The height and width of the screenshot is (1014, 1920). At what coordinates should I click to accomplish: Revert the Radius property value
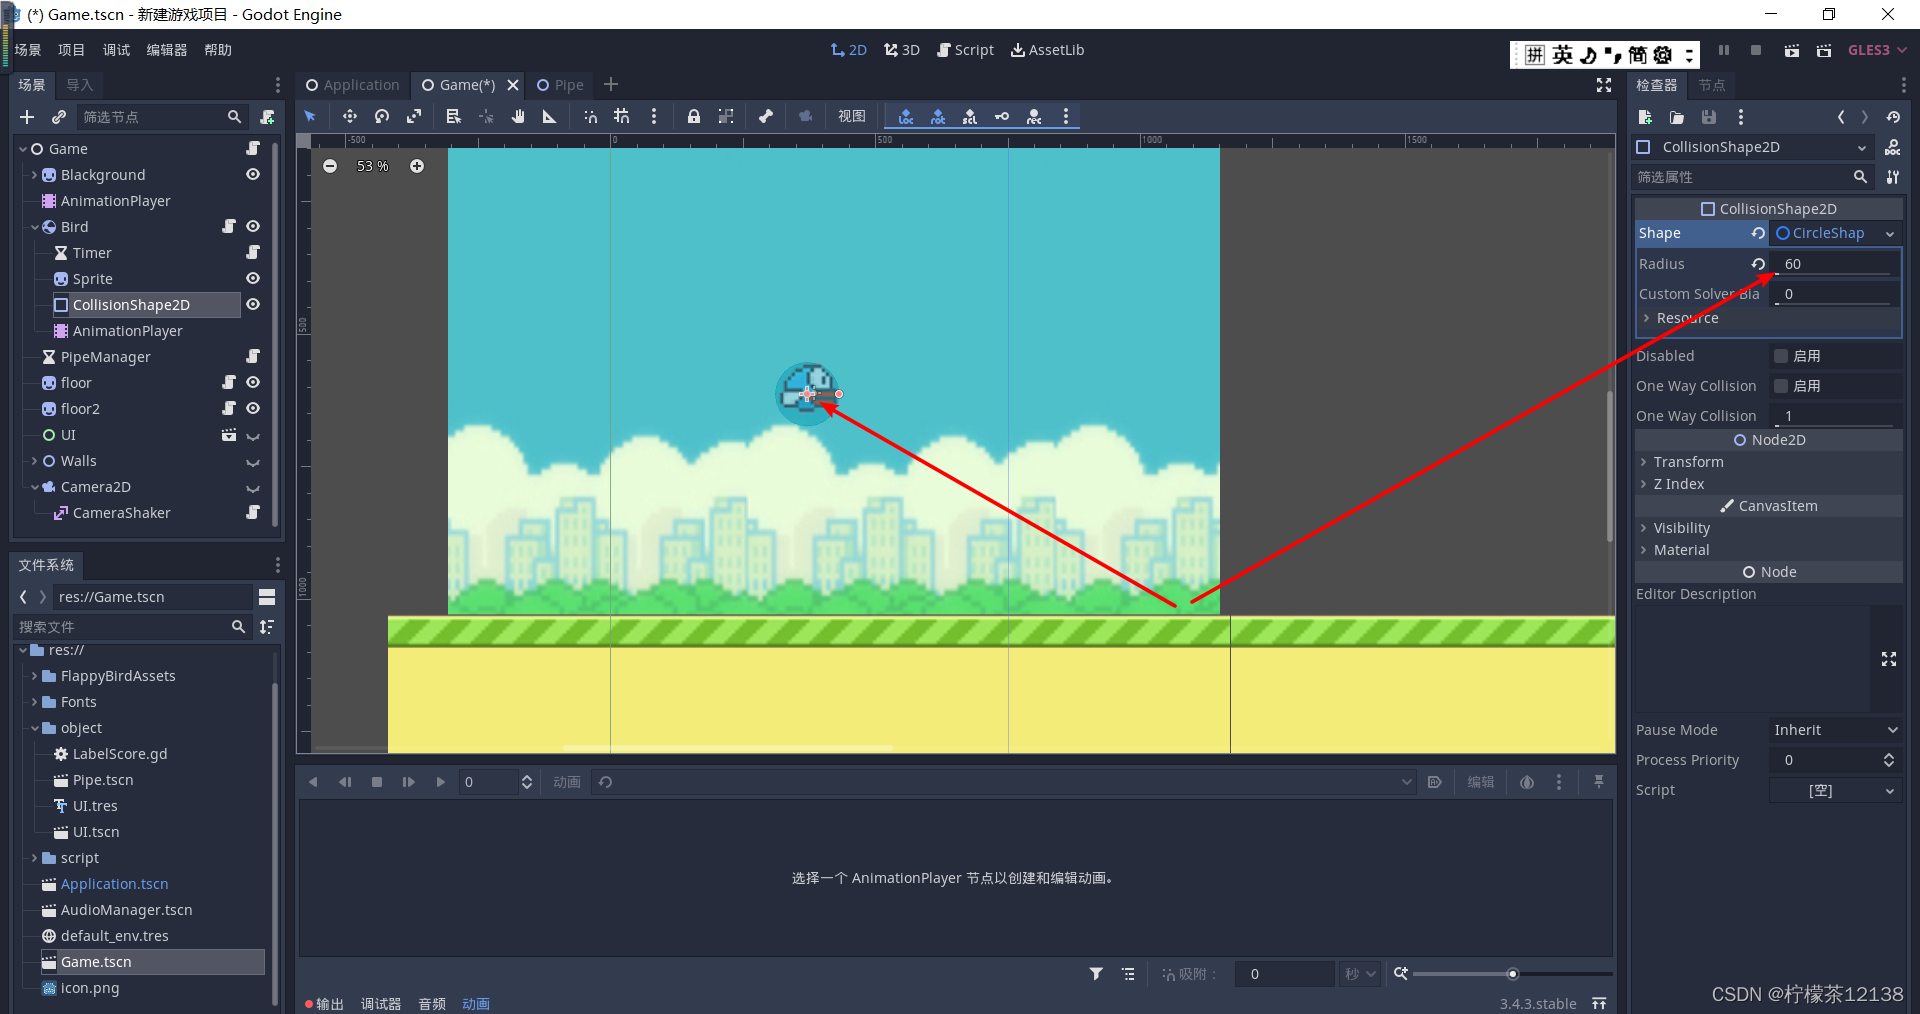click(1758, 264)
